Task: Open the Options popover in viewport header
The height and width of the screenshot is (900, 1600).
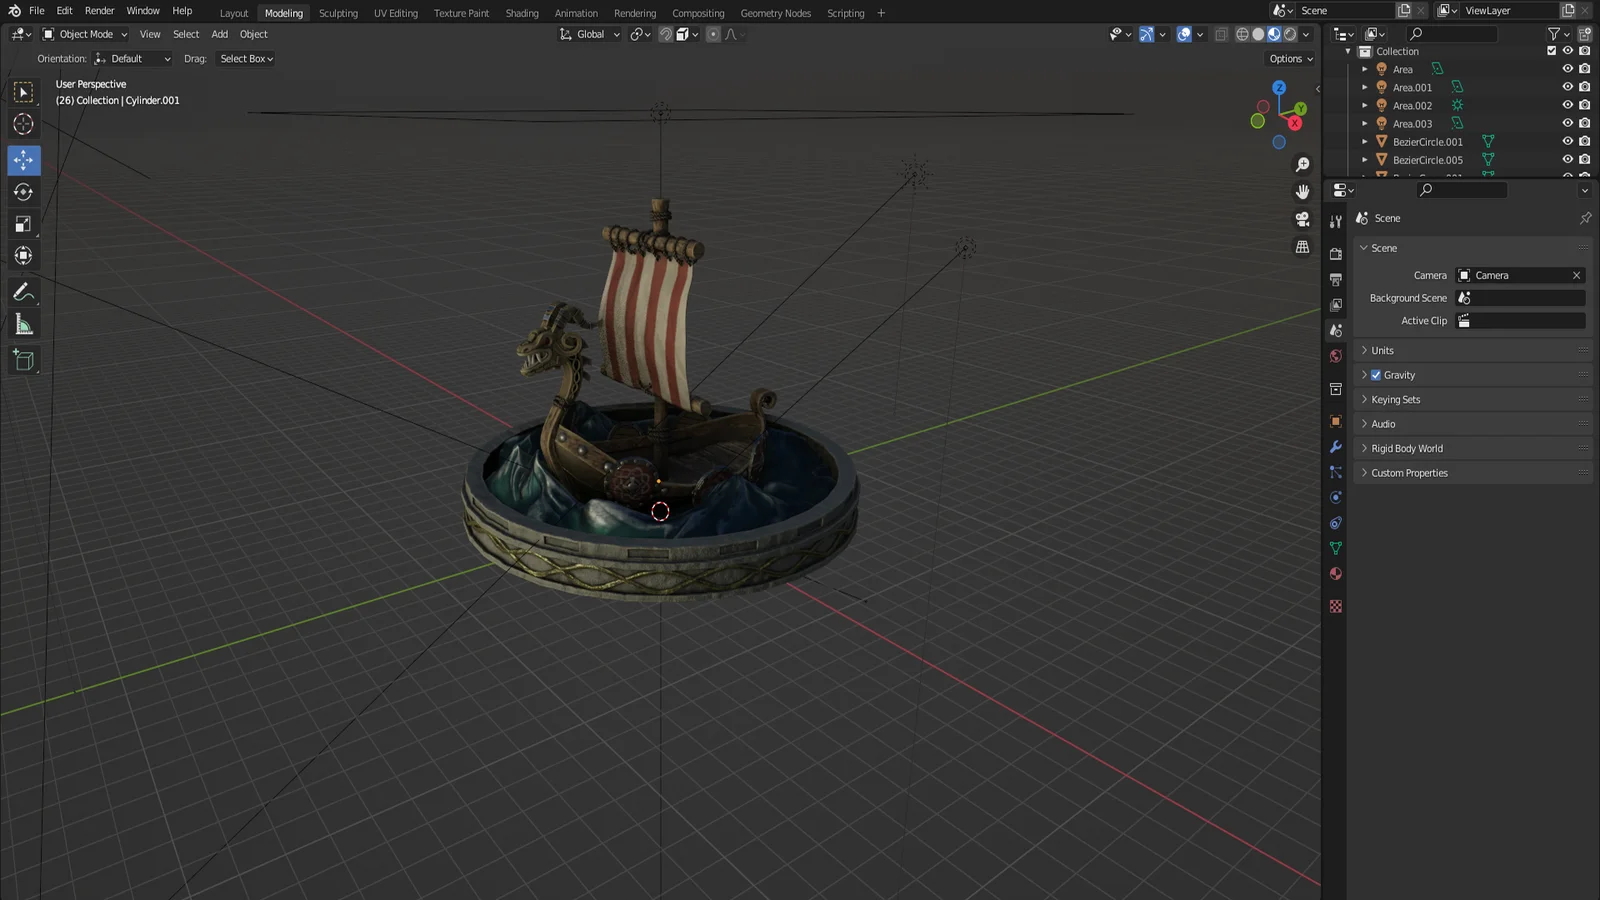Action: coord(1289,58)
